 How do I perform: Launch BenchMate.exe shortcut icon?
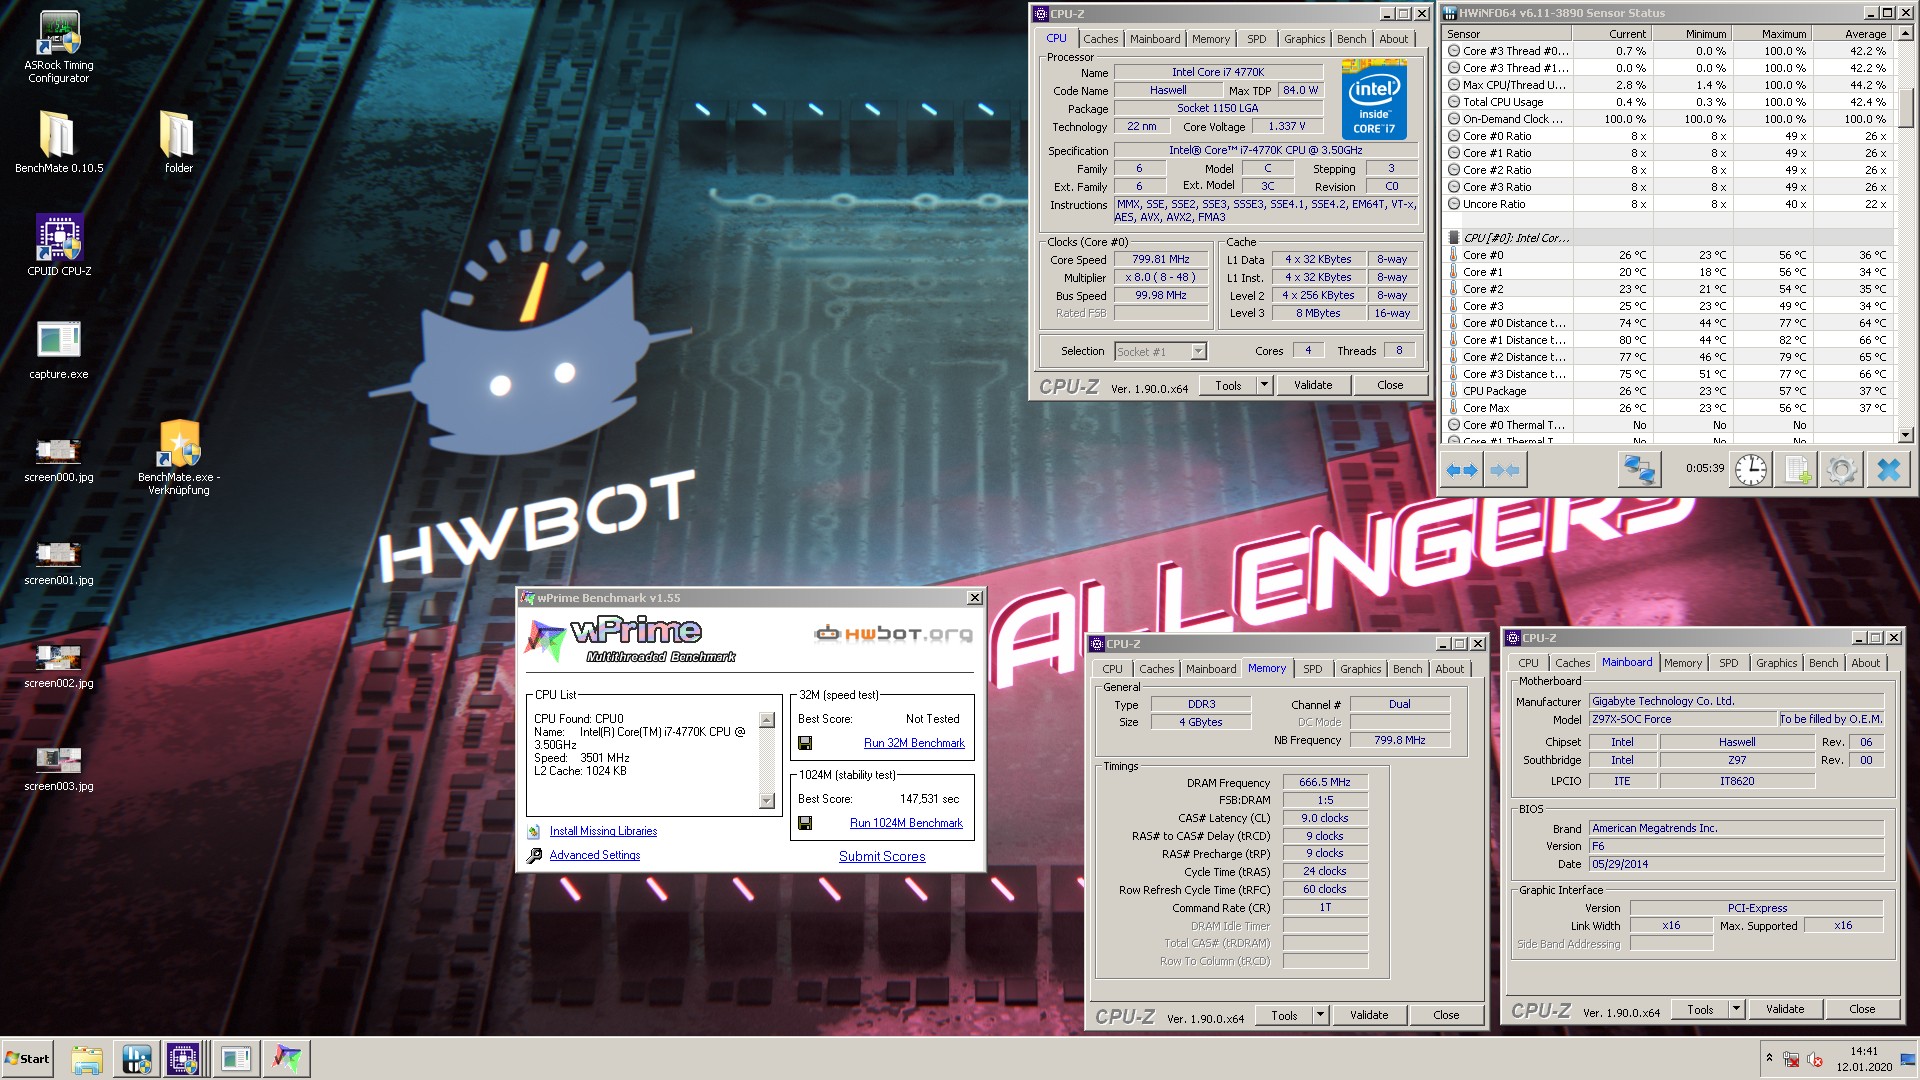pyautogui.click(x=178, y=457)
